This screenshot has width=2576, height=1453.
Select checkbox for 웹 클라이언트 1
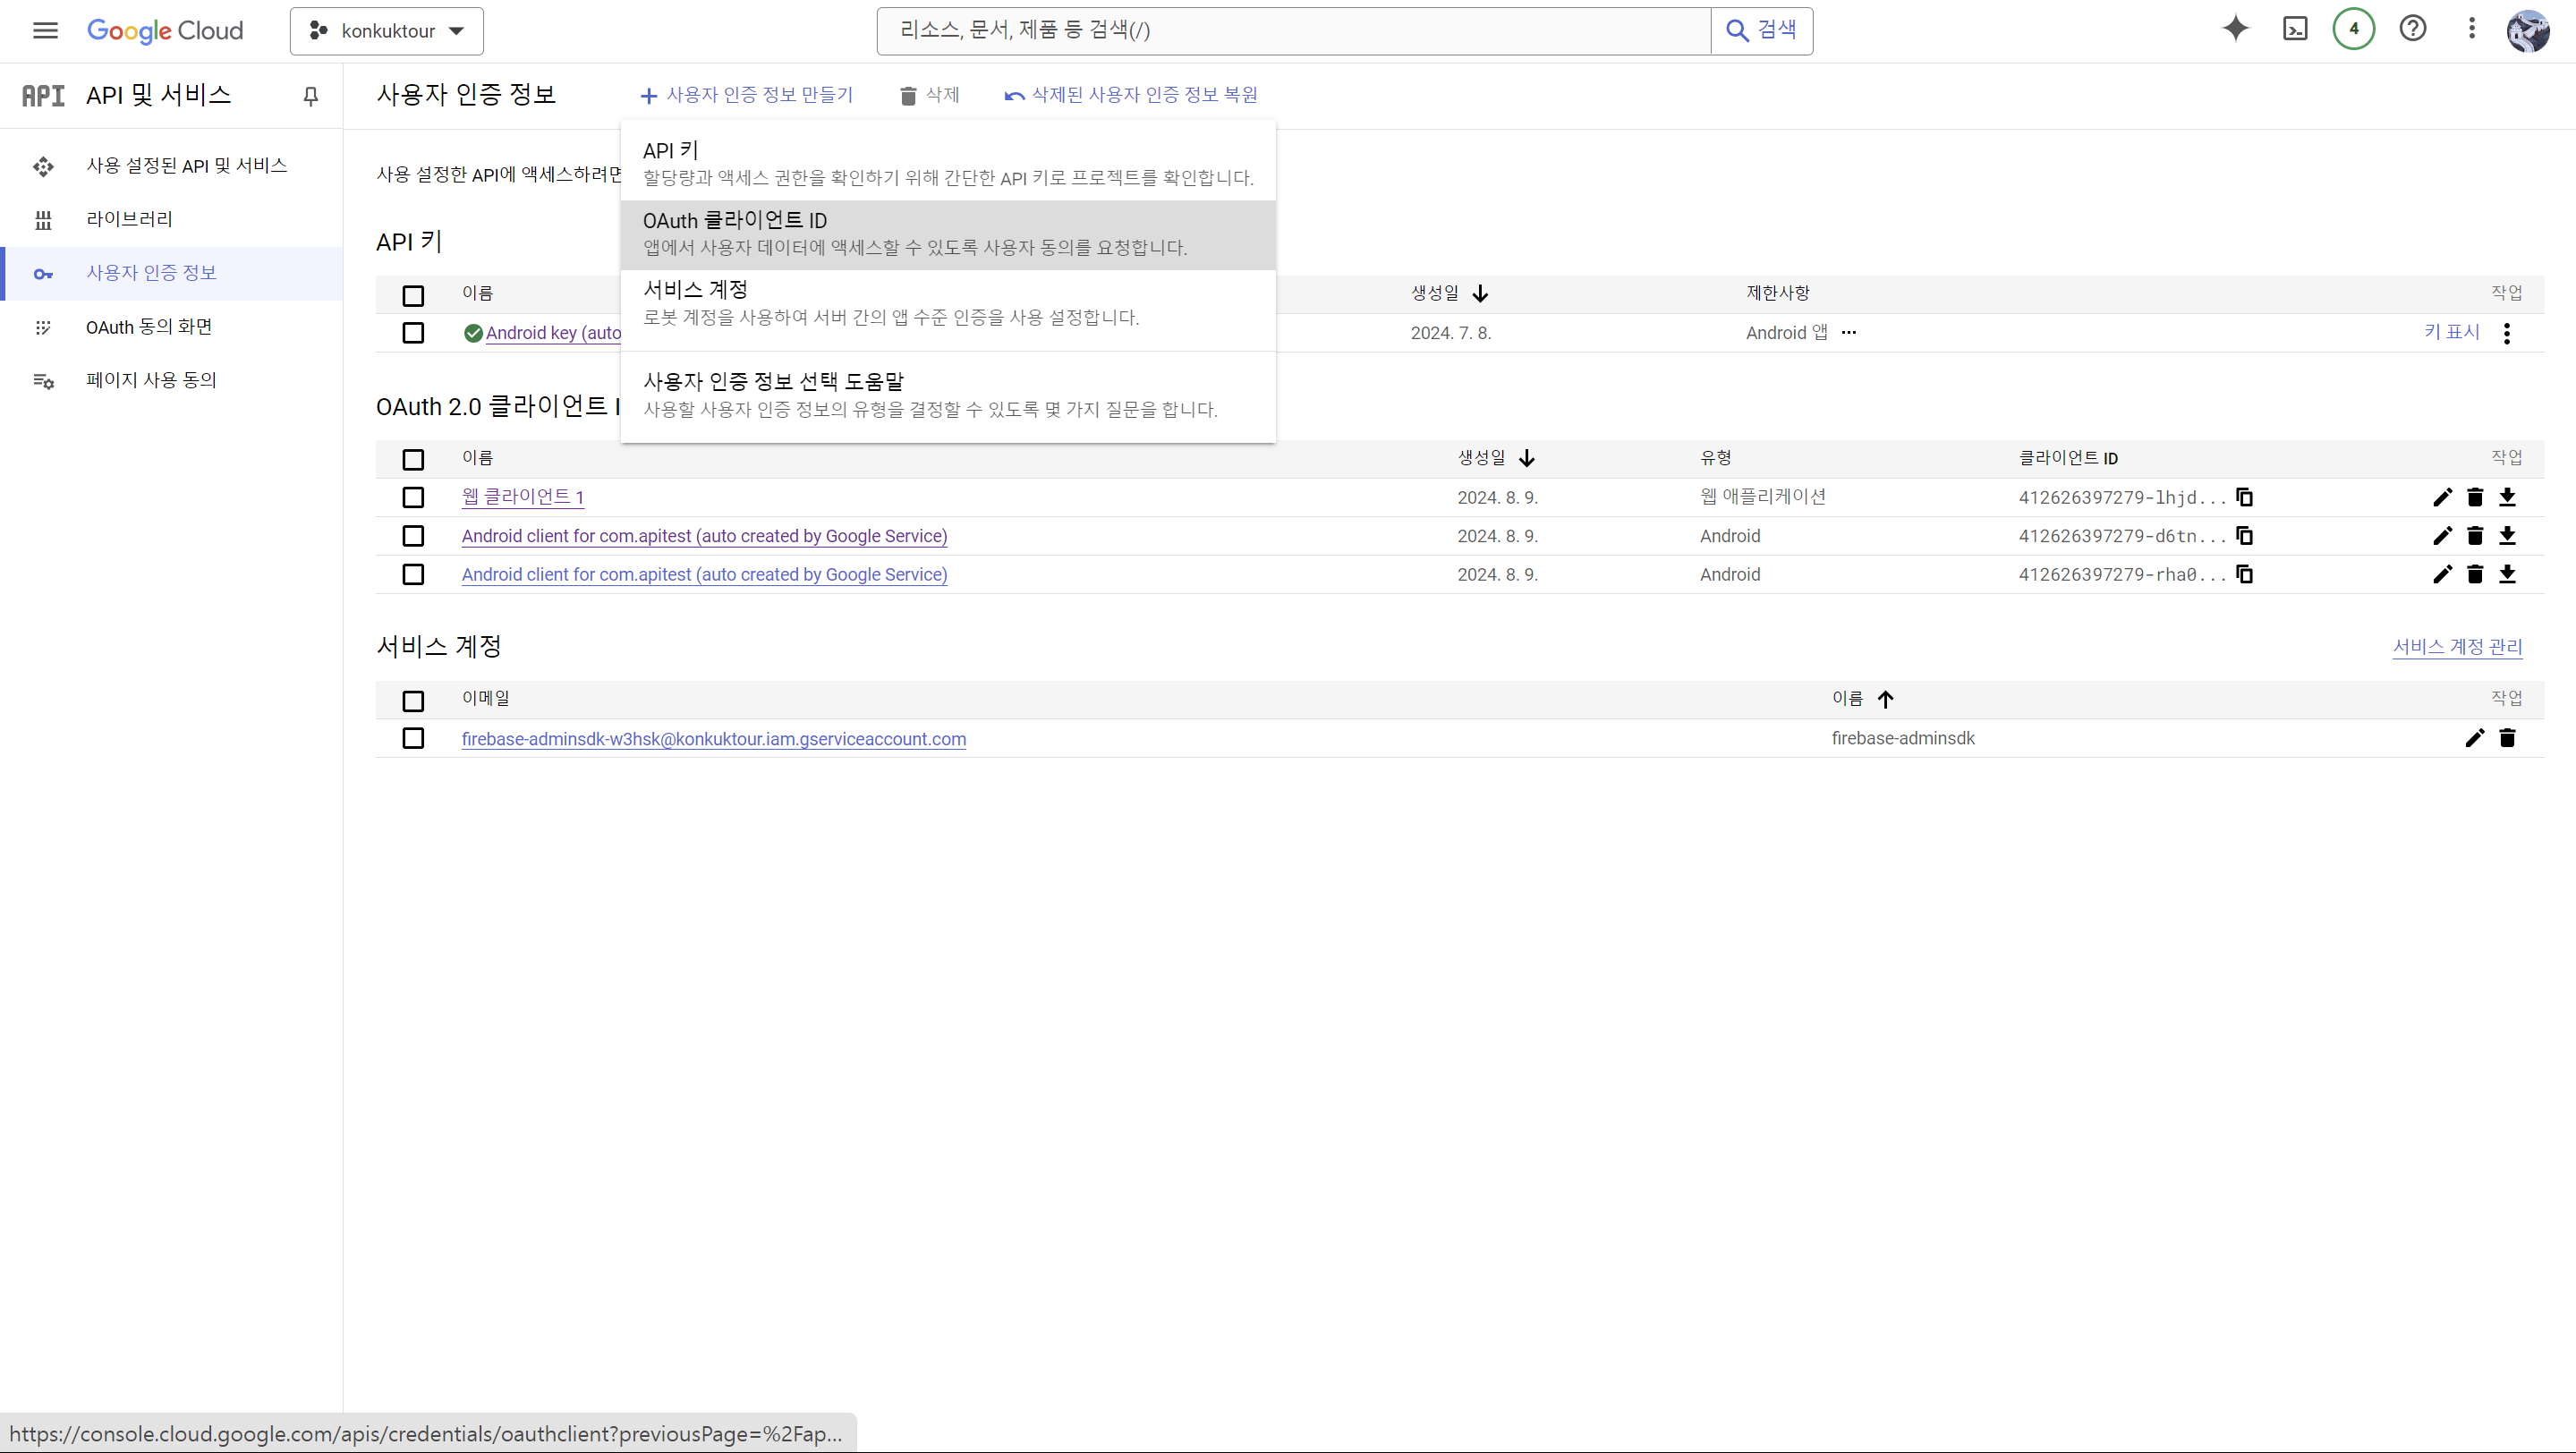click(413, 497)
